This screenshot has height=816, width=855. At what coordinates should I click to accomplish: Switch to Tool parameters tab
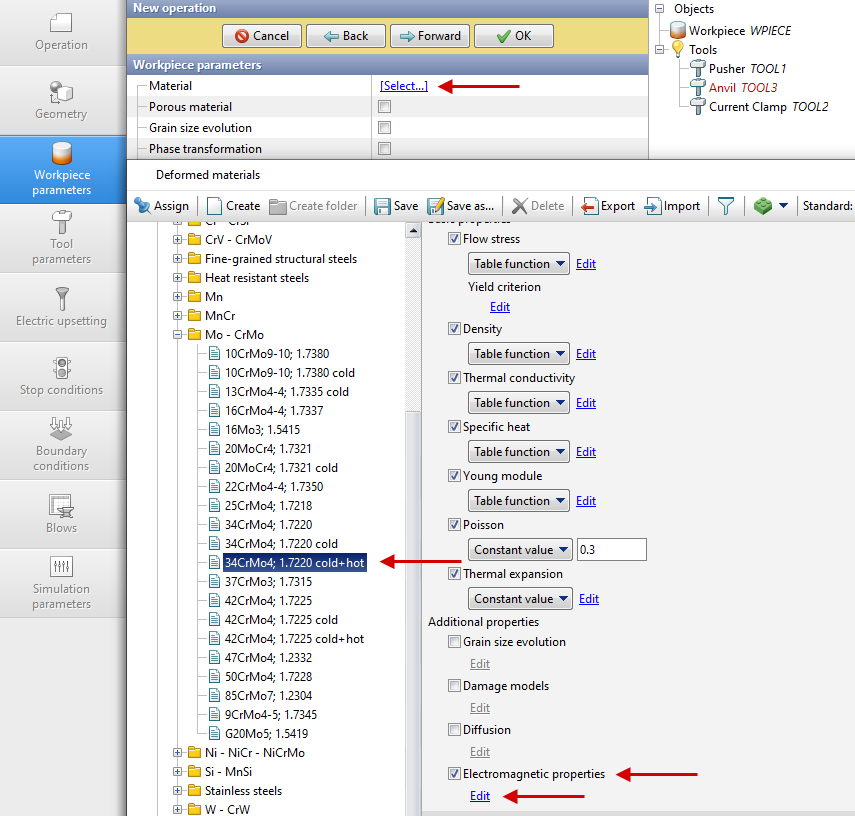62,238
